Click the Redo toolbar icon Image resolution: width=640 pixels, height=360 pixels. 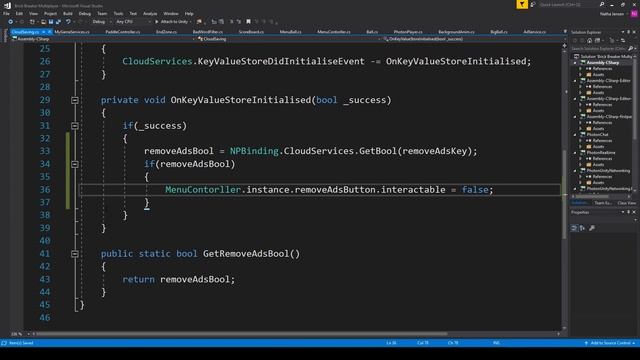[x=80, y=22]
